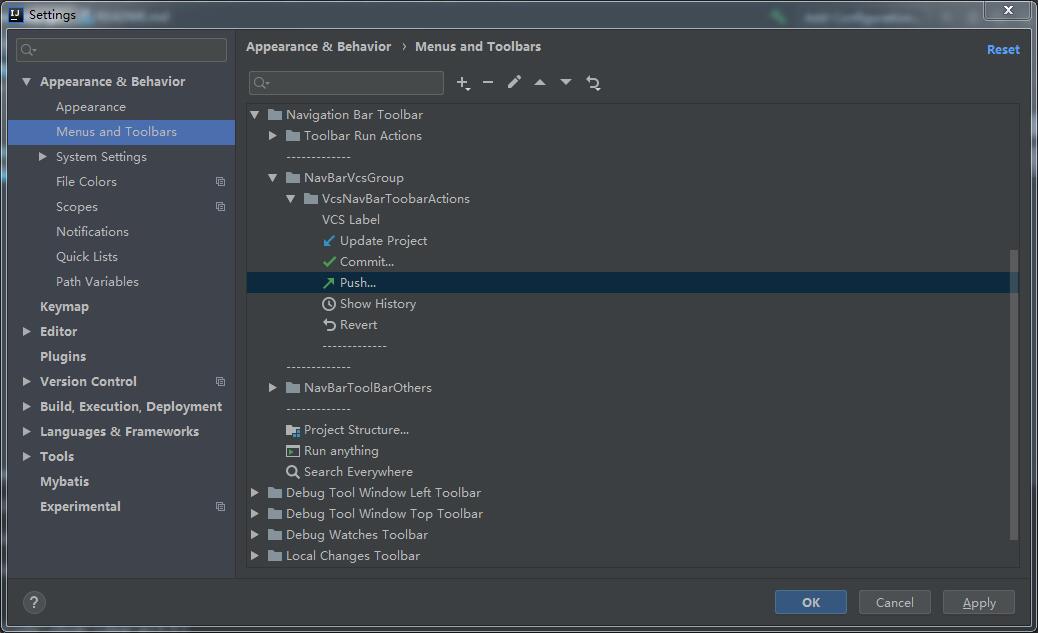
Task: Click the Restore defaults icon in toolbar
Action: point(593,83)
